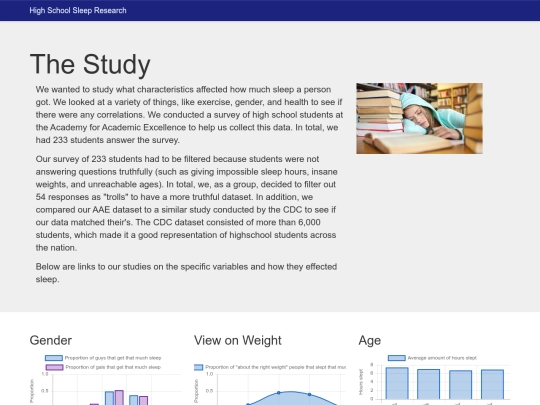This screenshot has height=405, width=540.
Task: Toggle the purple gals-proportion legend swatch
Action: click(x=54, y=367)
